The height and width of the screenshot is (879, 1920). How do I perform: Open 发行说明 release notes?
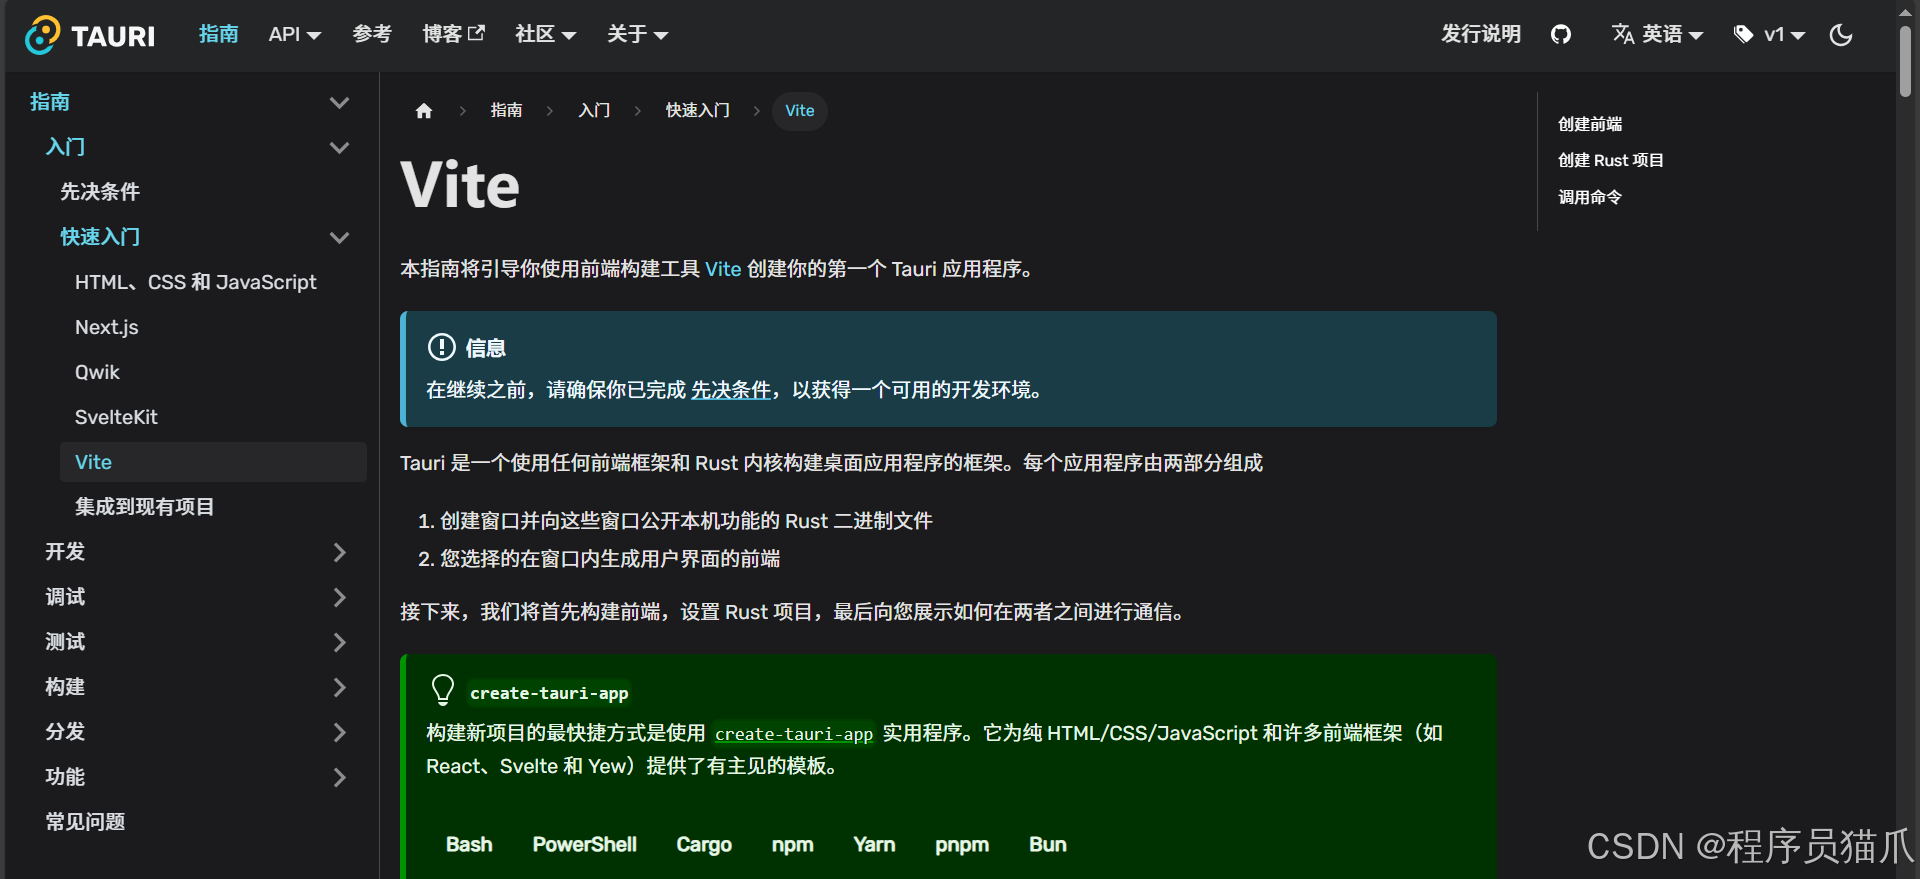coord(1480,35)
